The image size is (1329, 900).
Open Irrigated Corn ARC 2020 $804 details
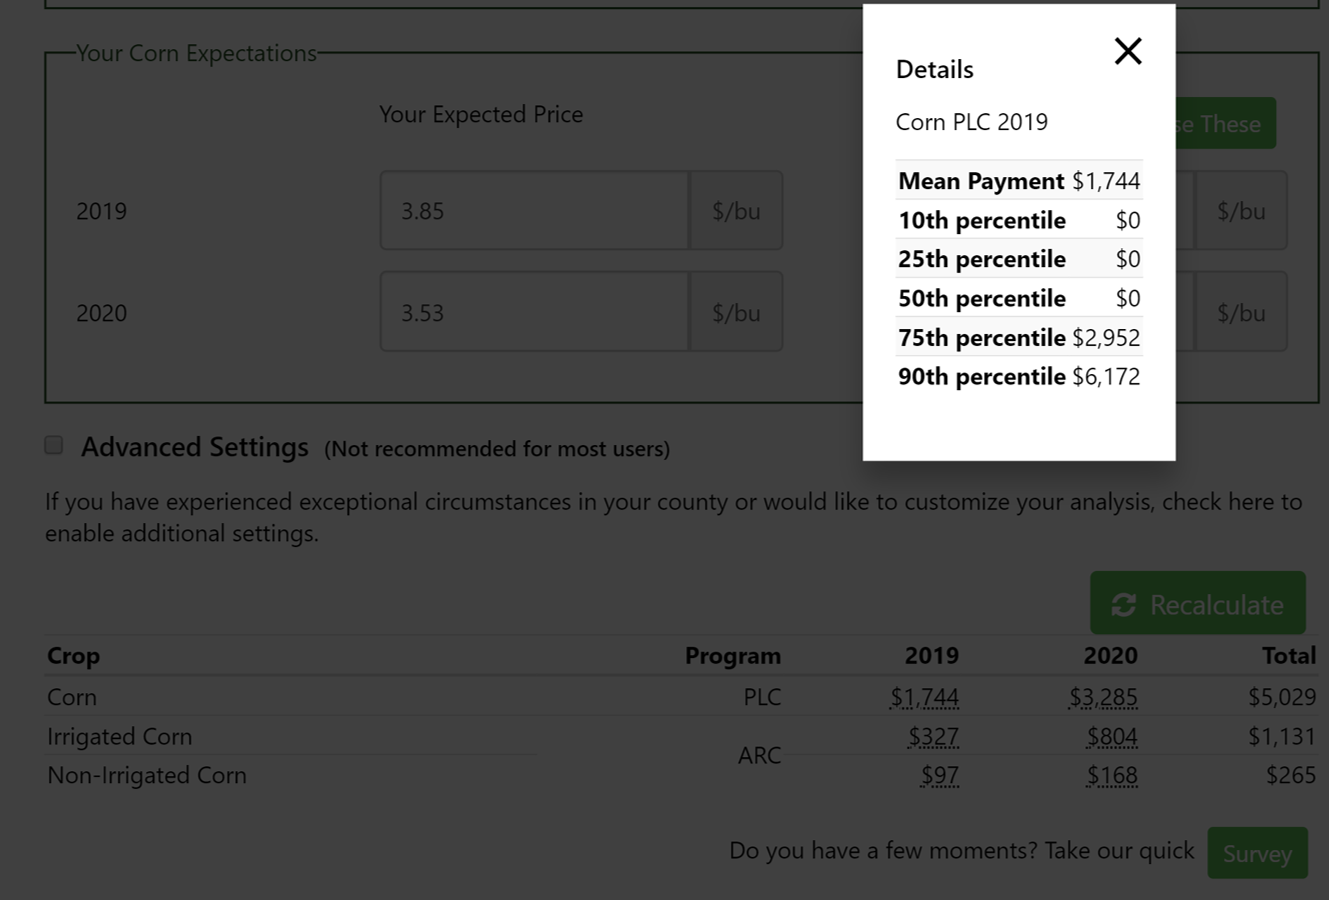(1112, 737)
